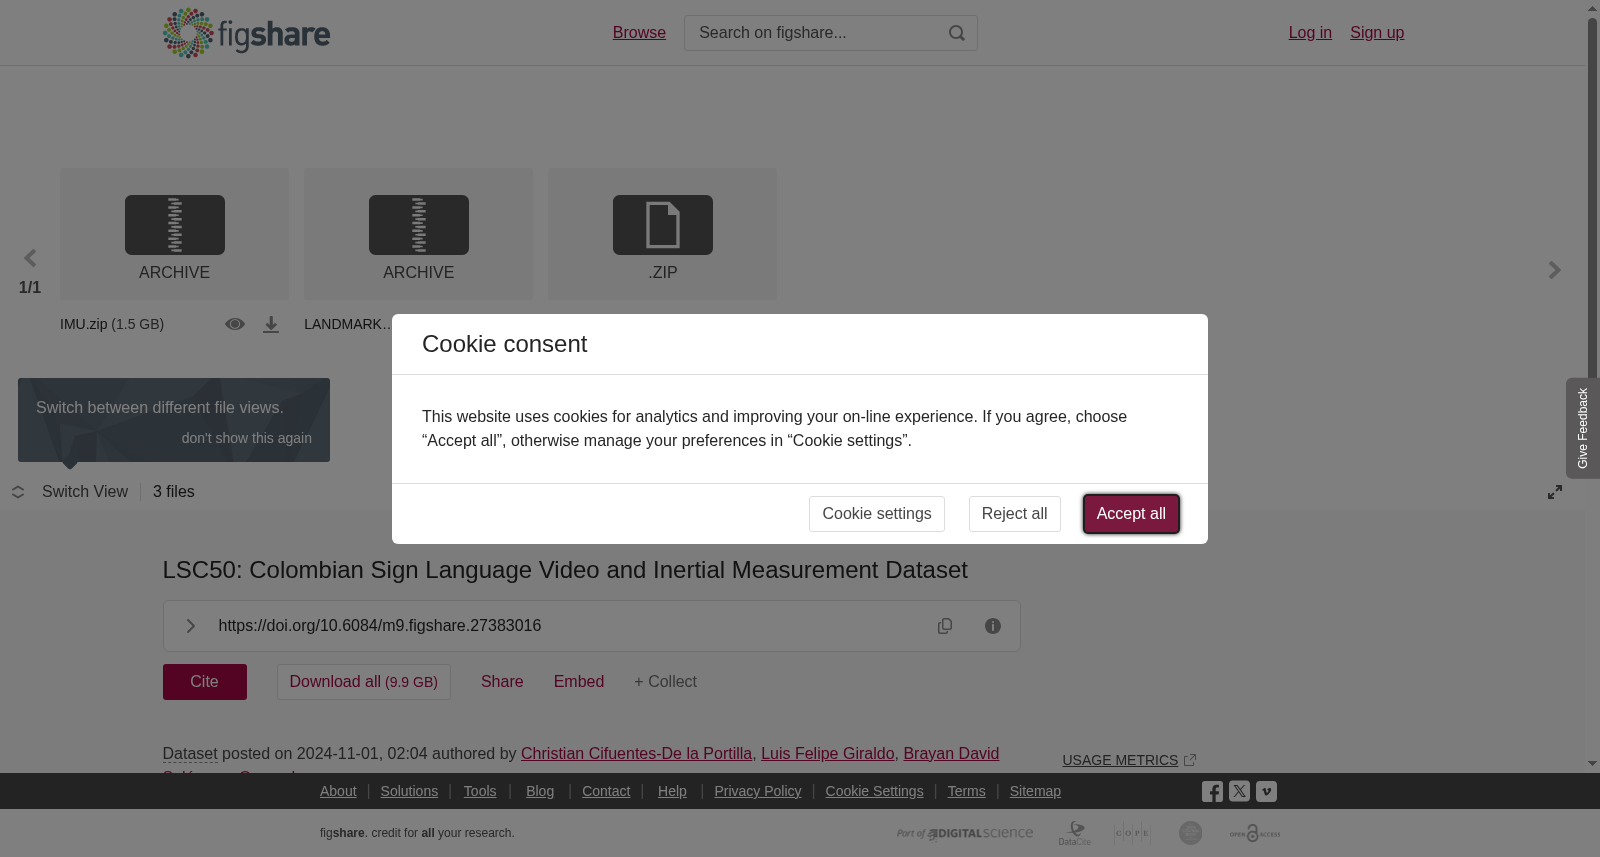Open the IMU.zip archive thumbnail
1600x857 pixels.
[x=174, y=233]
